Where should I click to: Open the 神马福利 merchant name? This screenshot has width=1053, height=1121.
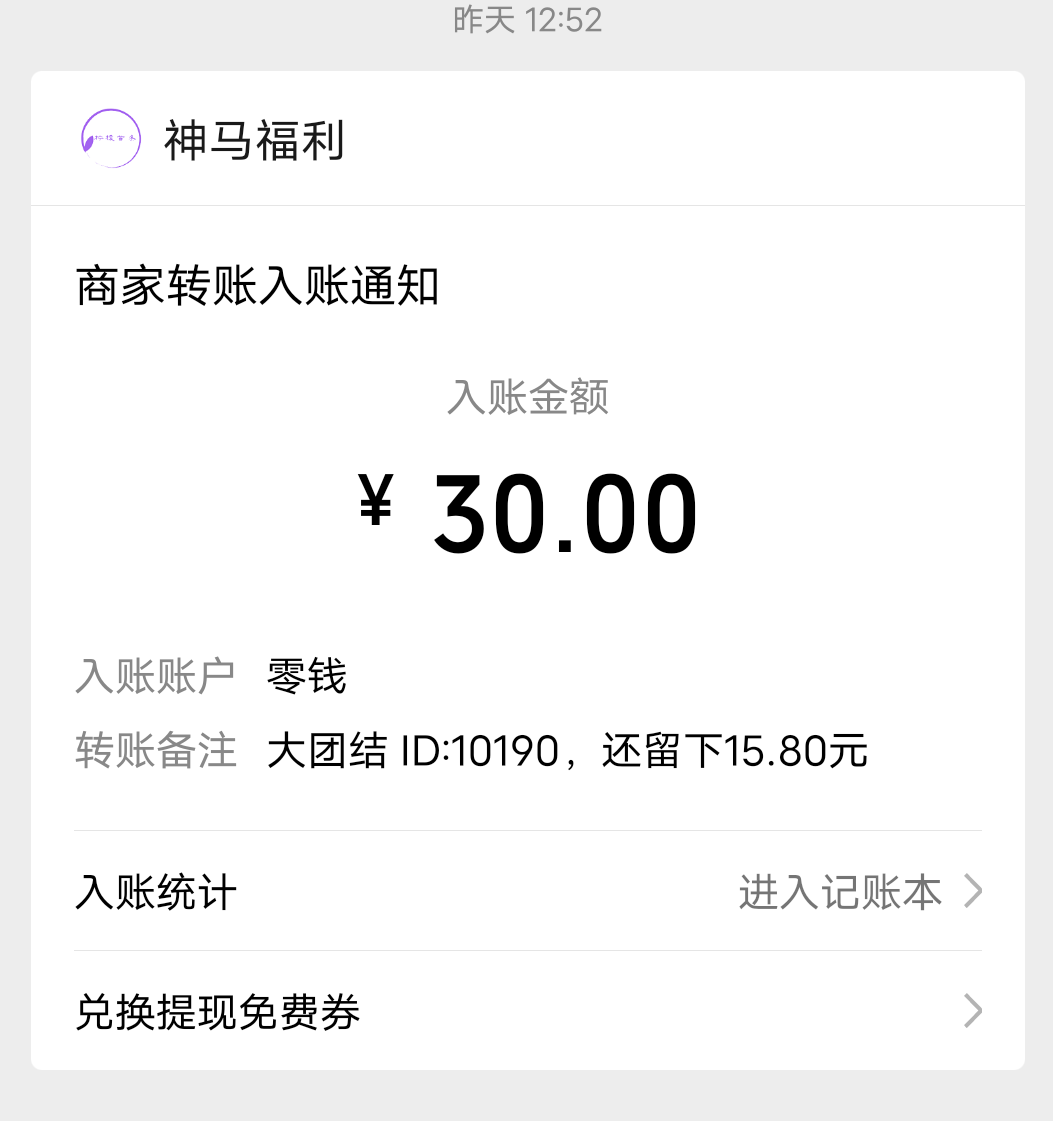click(x=254, y=141)
